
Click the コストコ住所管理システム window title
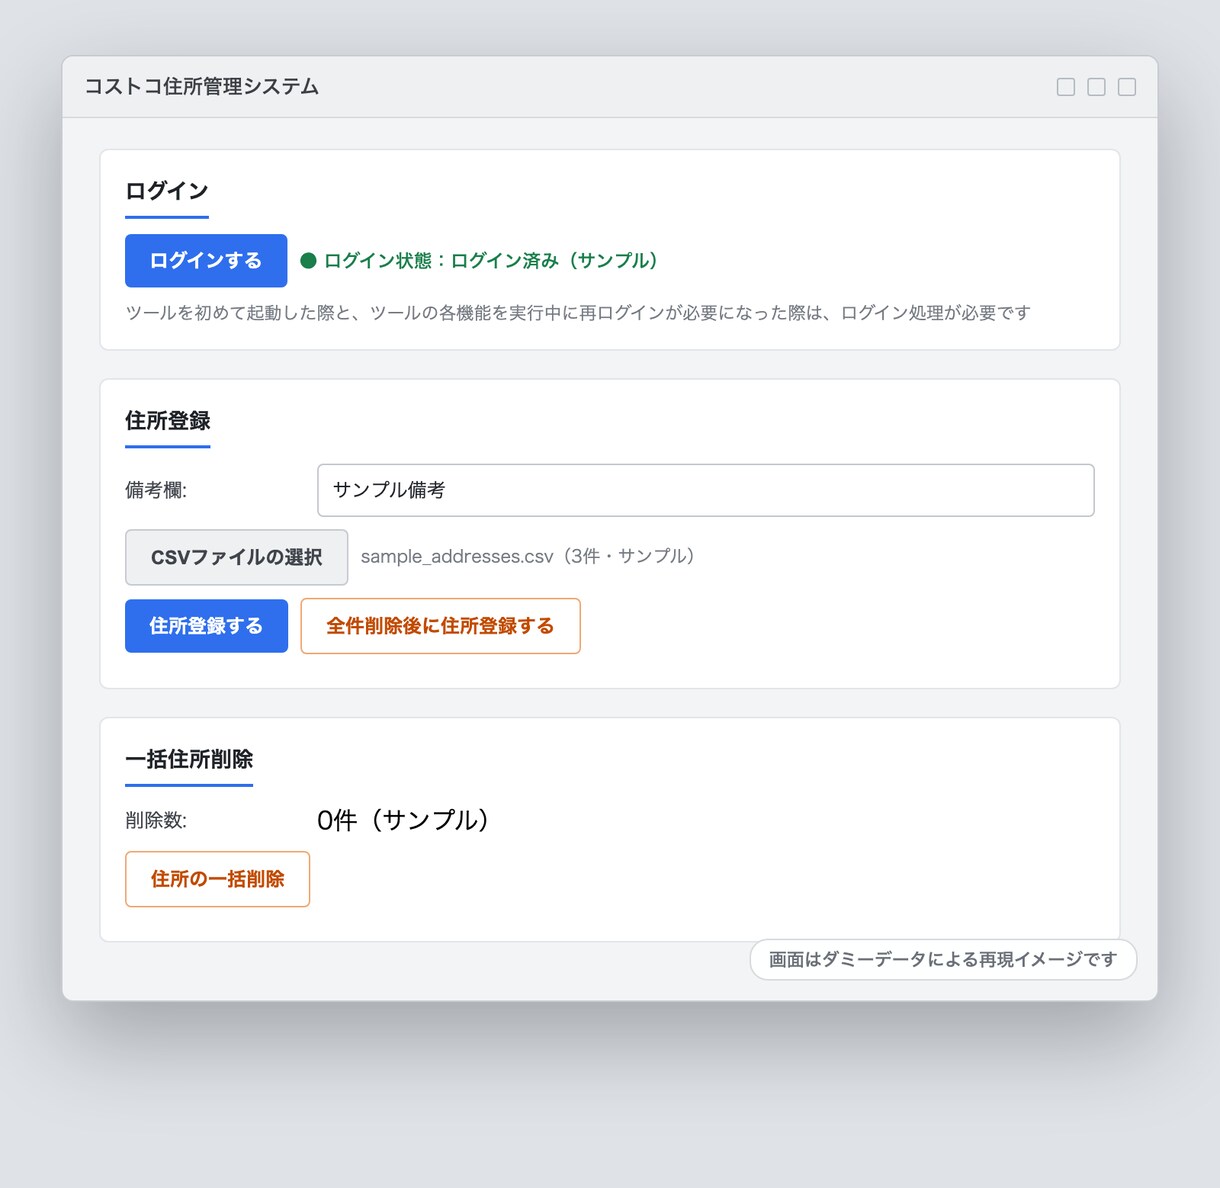tap(201, 87)
